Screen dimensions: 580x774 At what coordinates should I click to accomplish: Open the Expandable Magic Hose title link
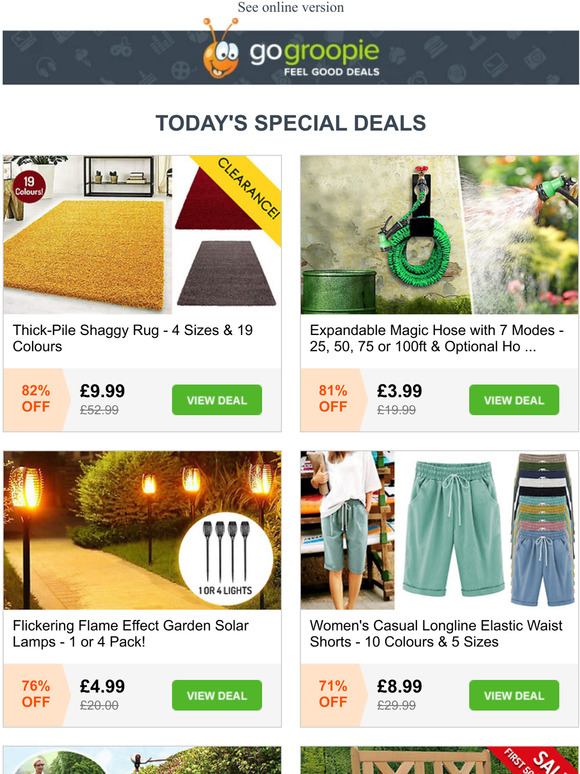[436, 338]
